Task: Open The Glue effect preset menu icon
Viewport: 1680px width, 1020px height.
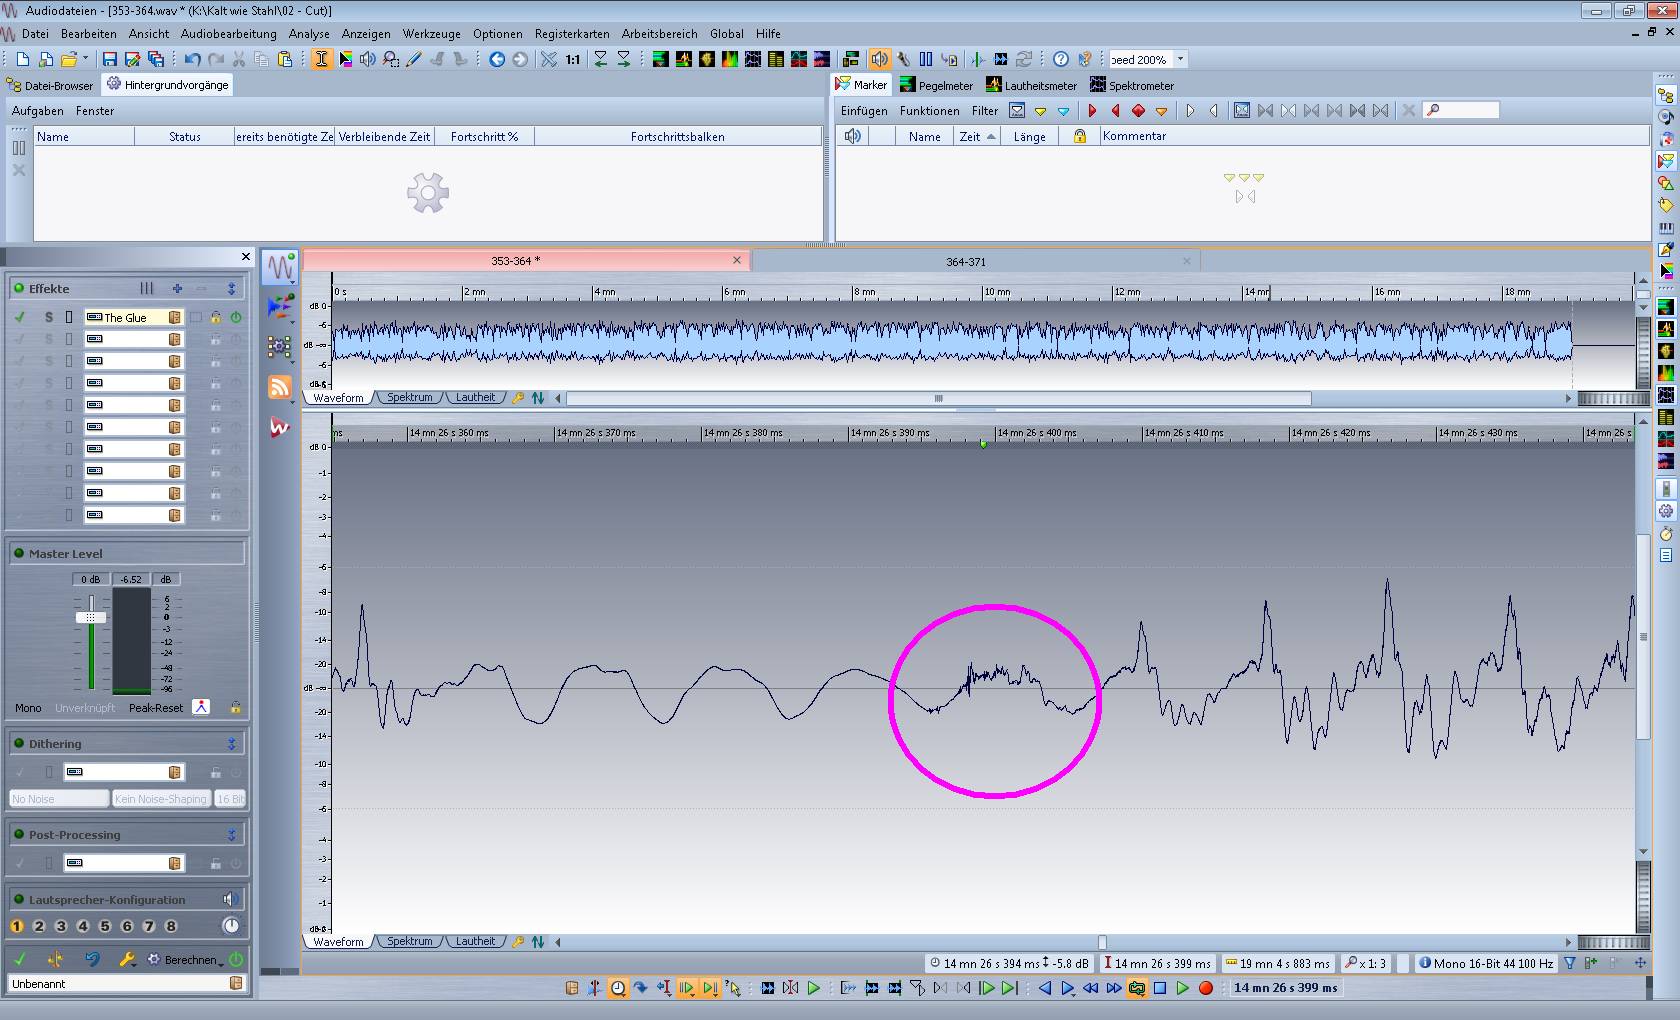Action: click(x=174, y=317)
